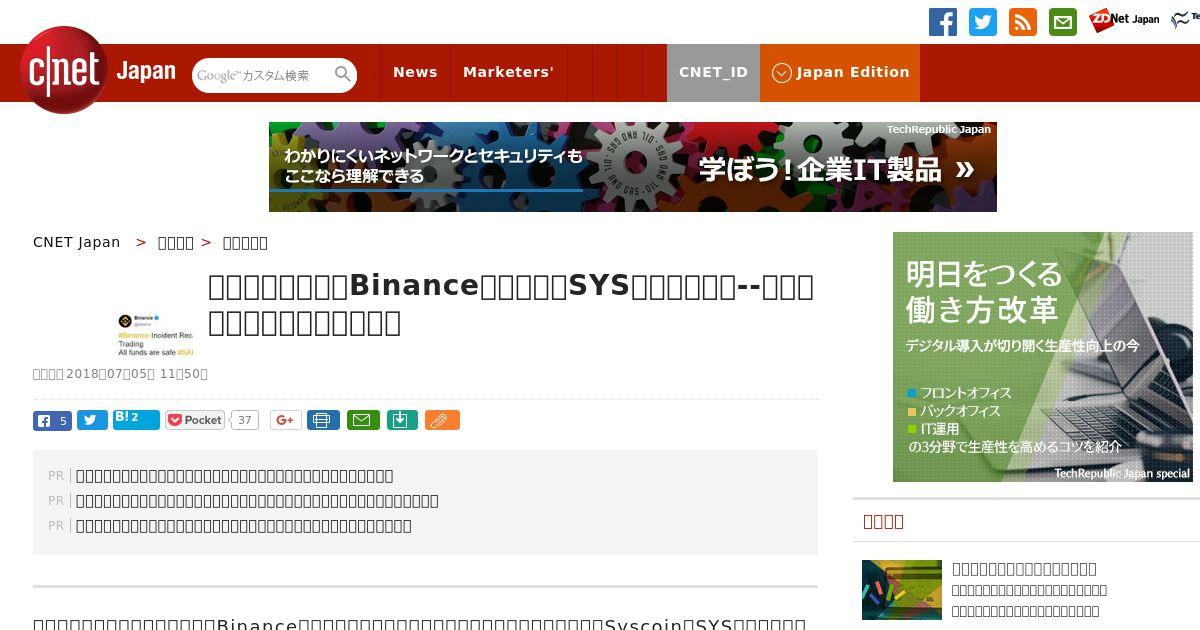Open the sidebar article thumbnail image

(x=902, y=590)
